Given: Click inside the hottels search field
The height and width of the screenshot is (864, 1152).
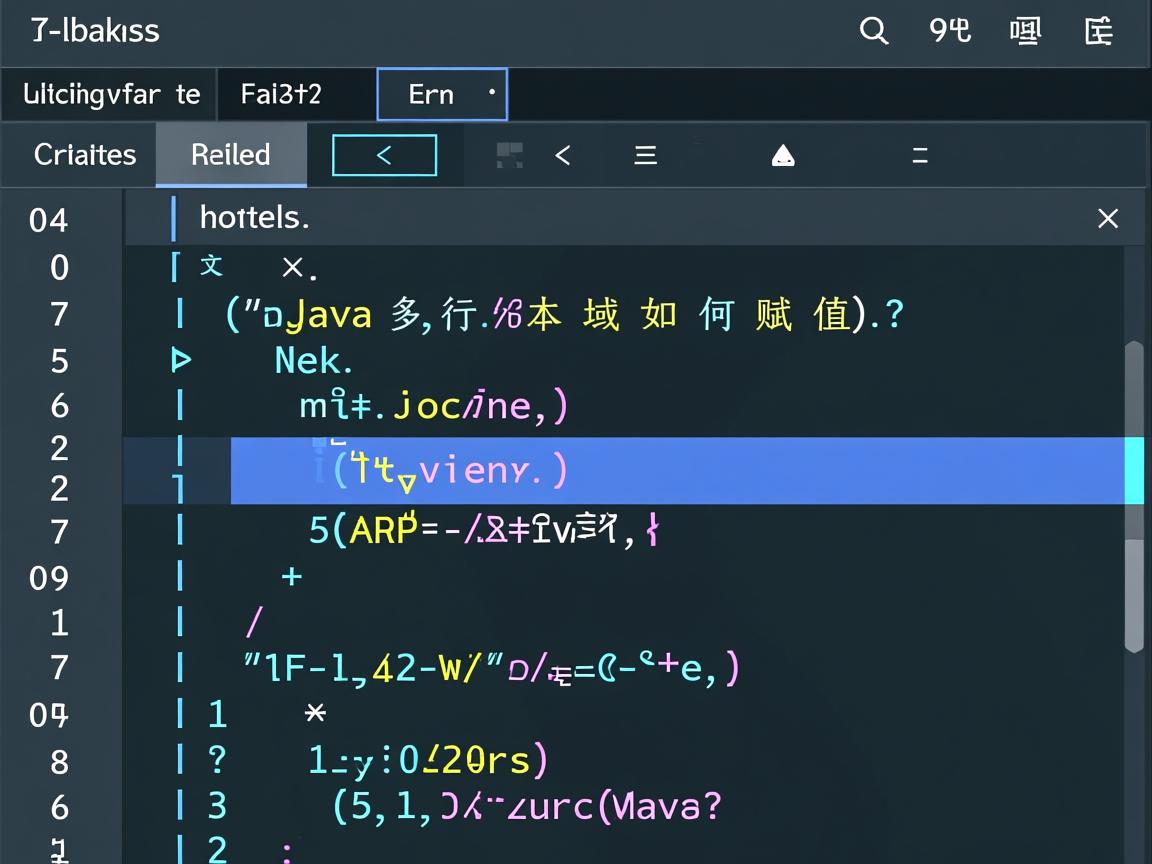Looking at the screenshot, I should (400, 217).
